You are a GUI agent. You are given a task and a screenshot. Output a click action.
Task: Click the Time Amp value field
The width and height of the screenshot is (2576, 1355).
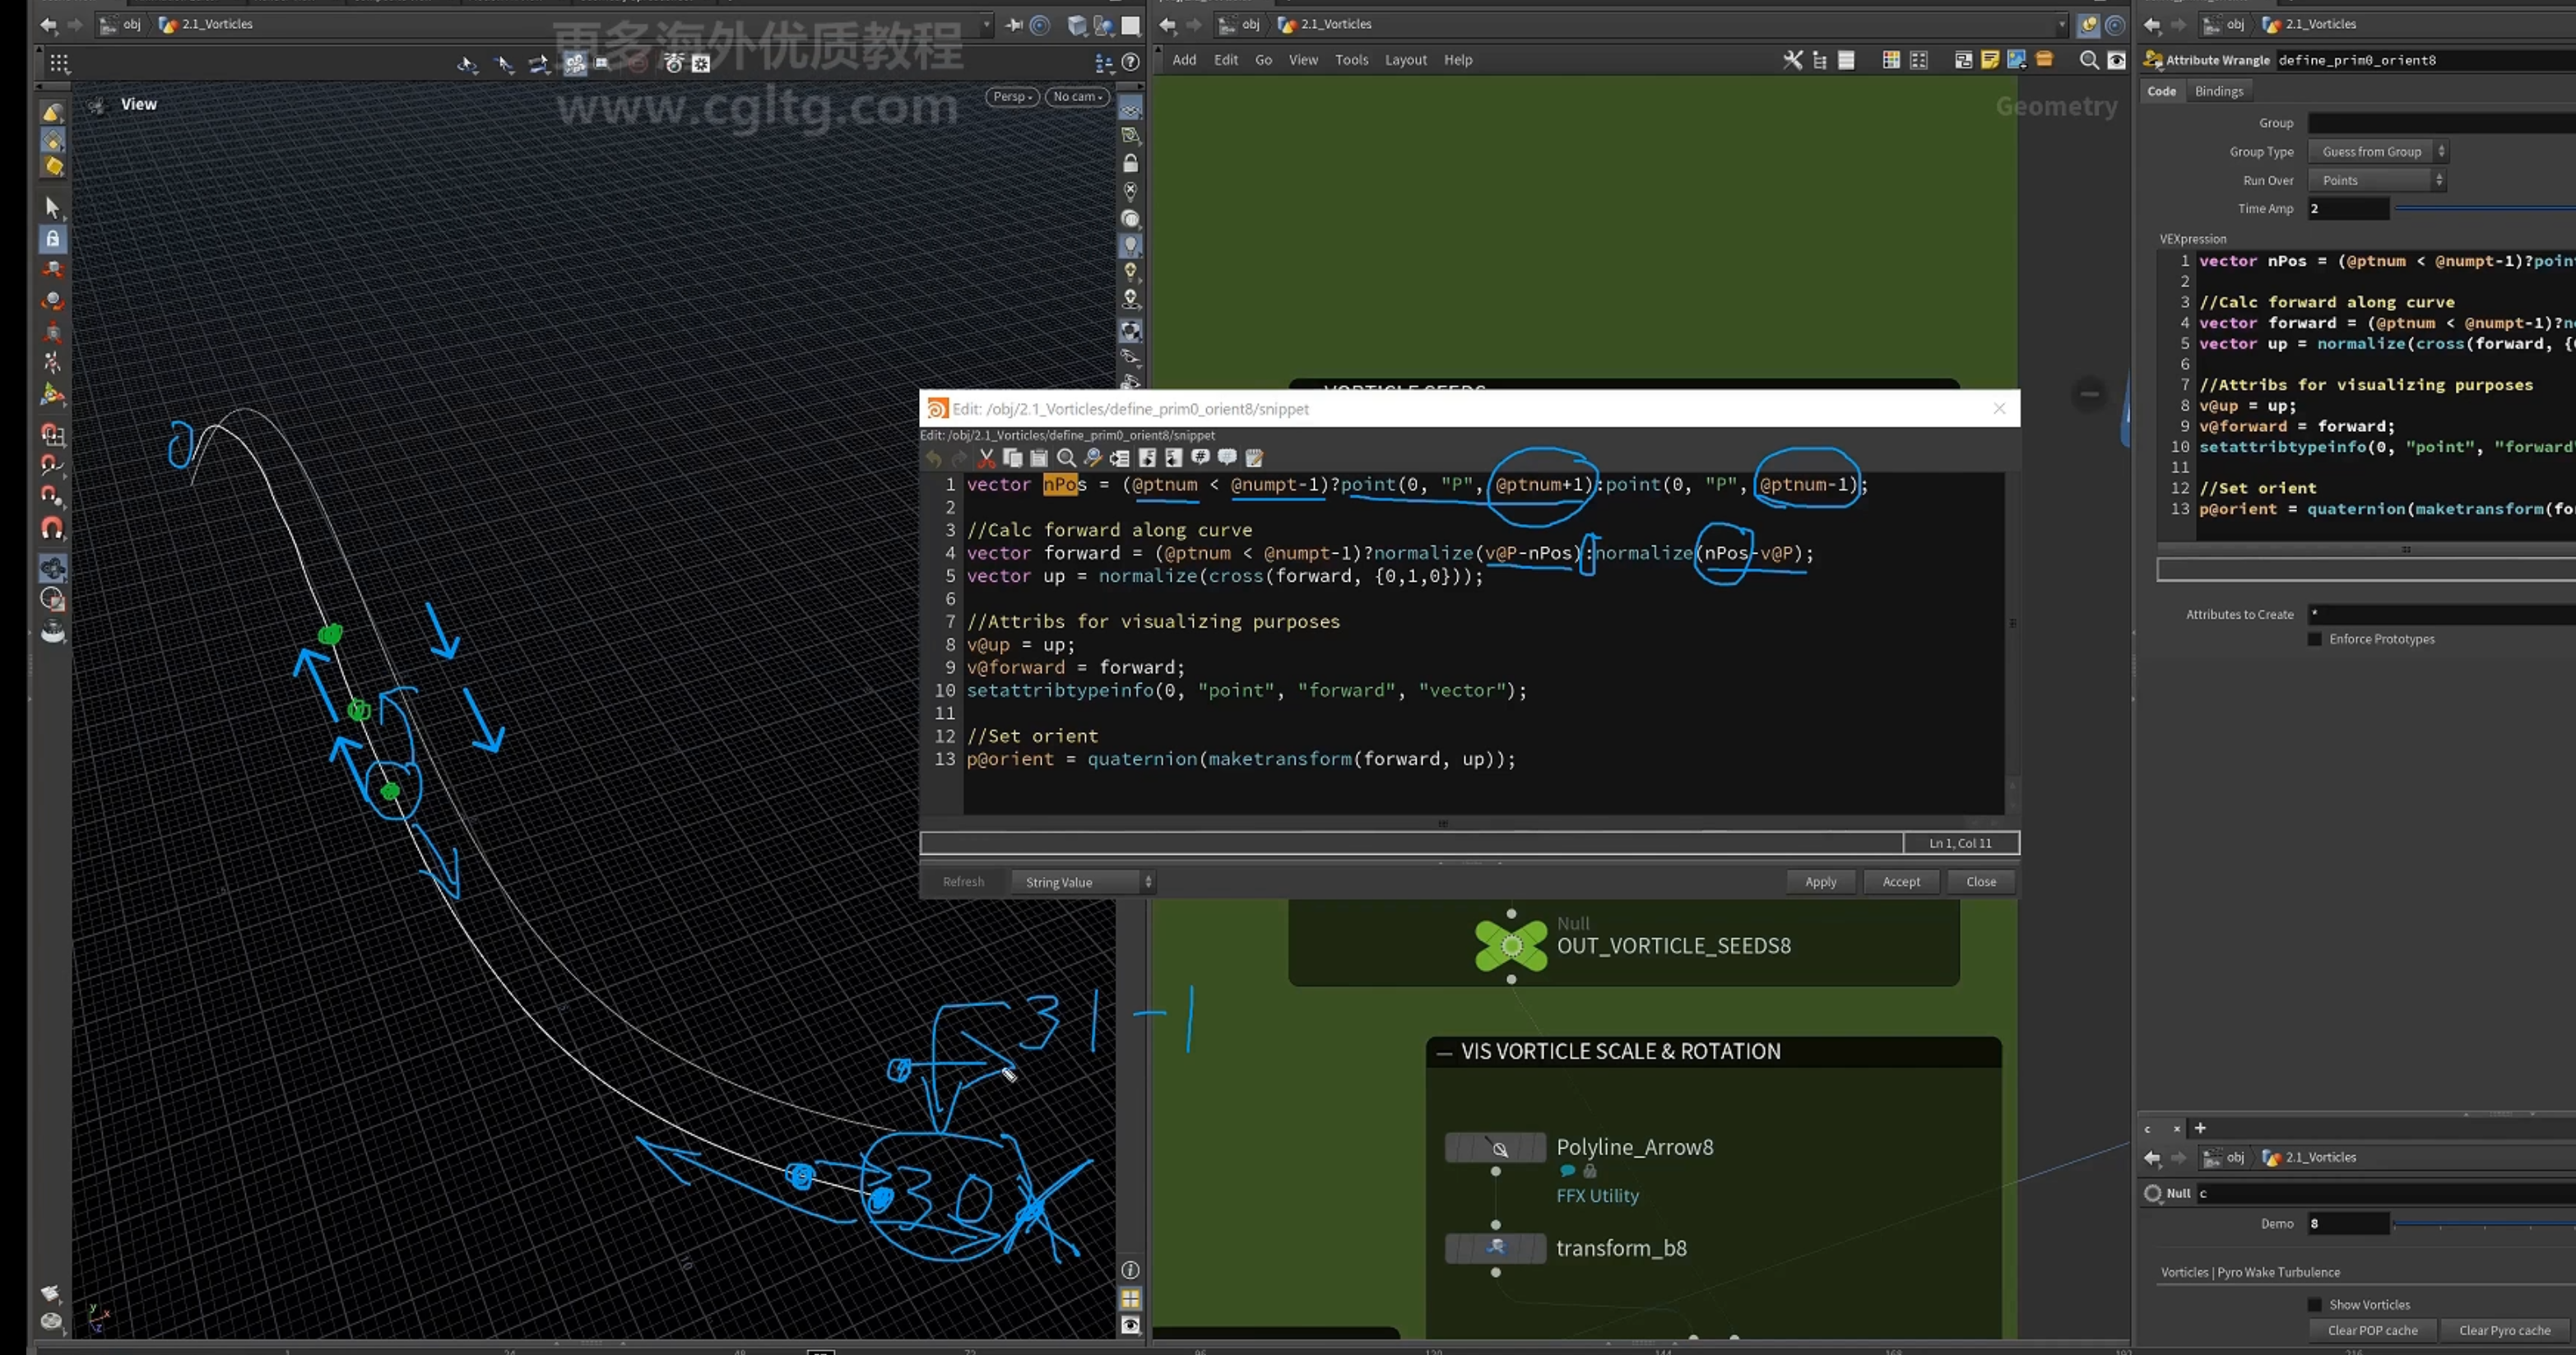[2348, 209]
